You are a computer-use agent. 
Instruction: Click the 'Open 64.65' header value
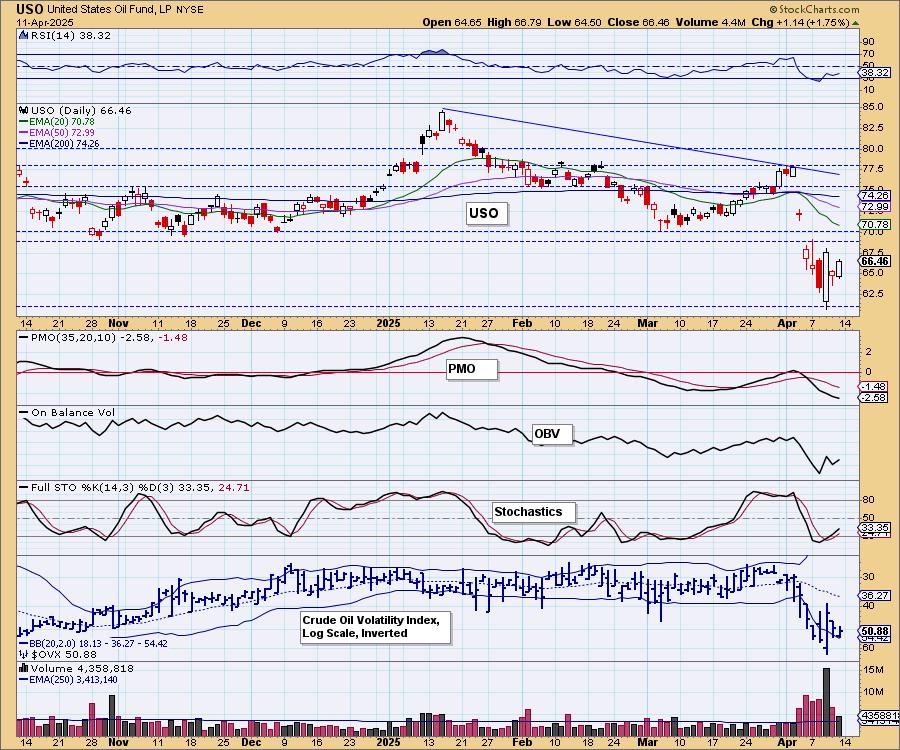[x=452, y=22]
